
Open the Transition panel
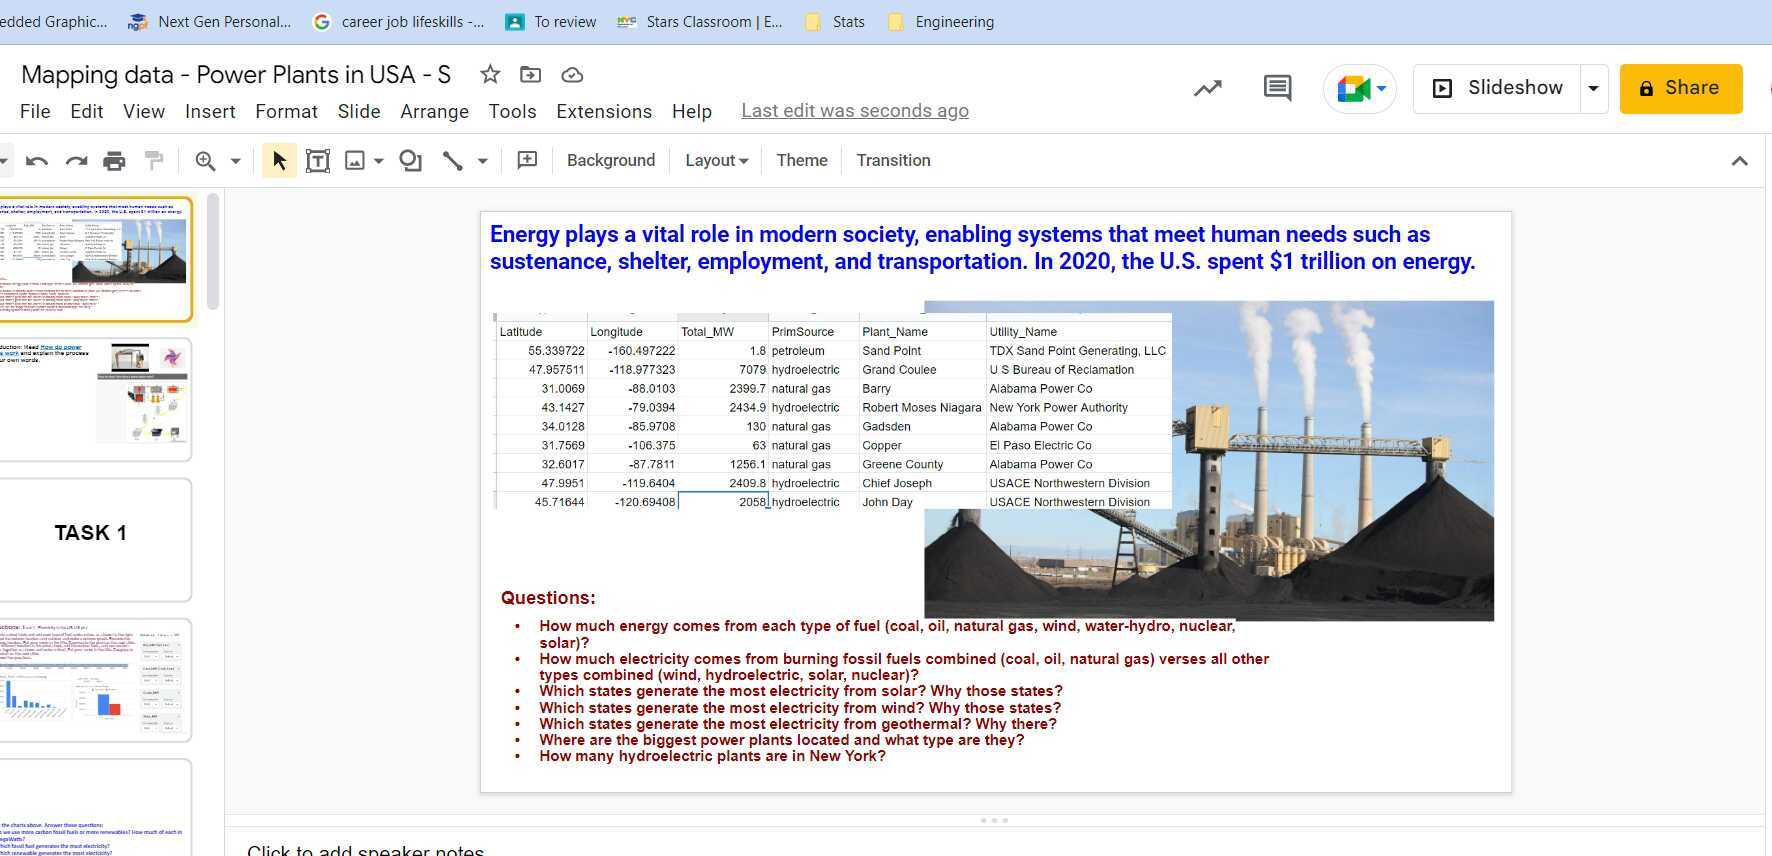(x=893, y=161)
